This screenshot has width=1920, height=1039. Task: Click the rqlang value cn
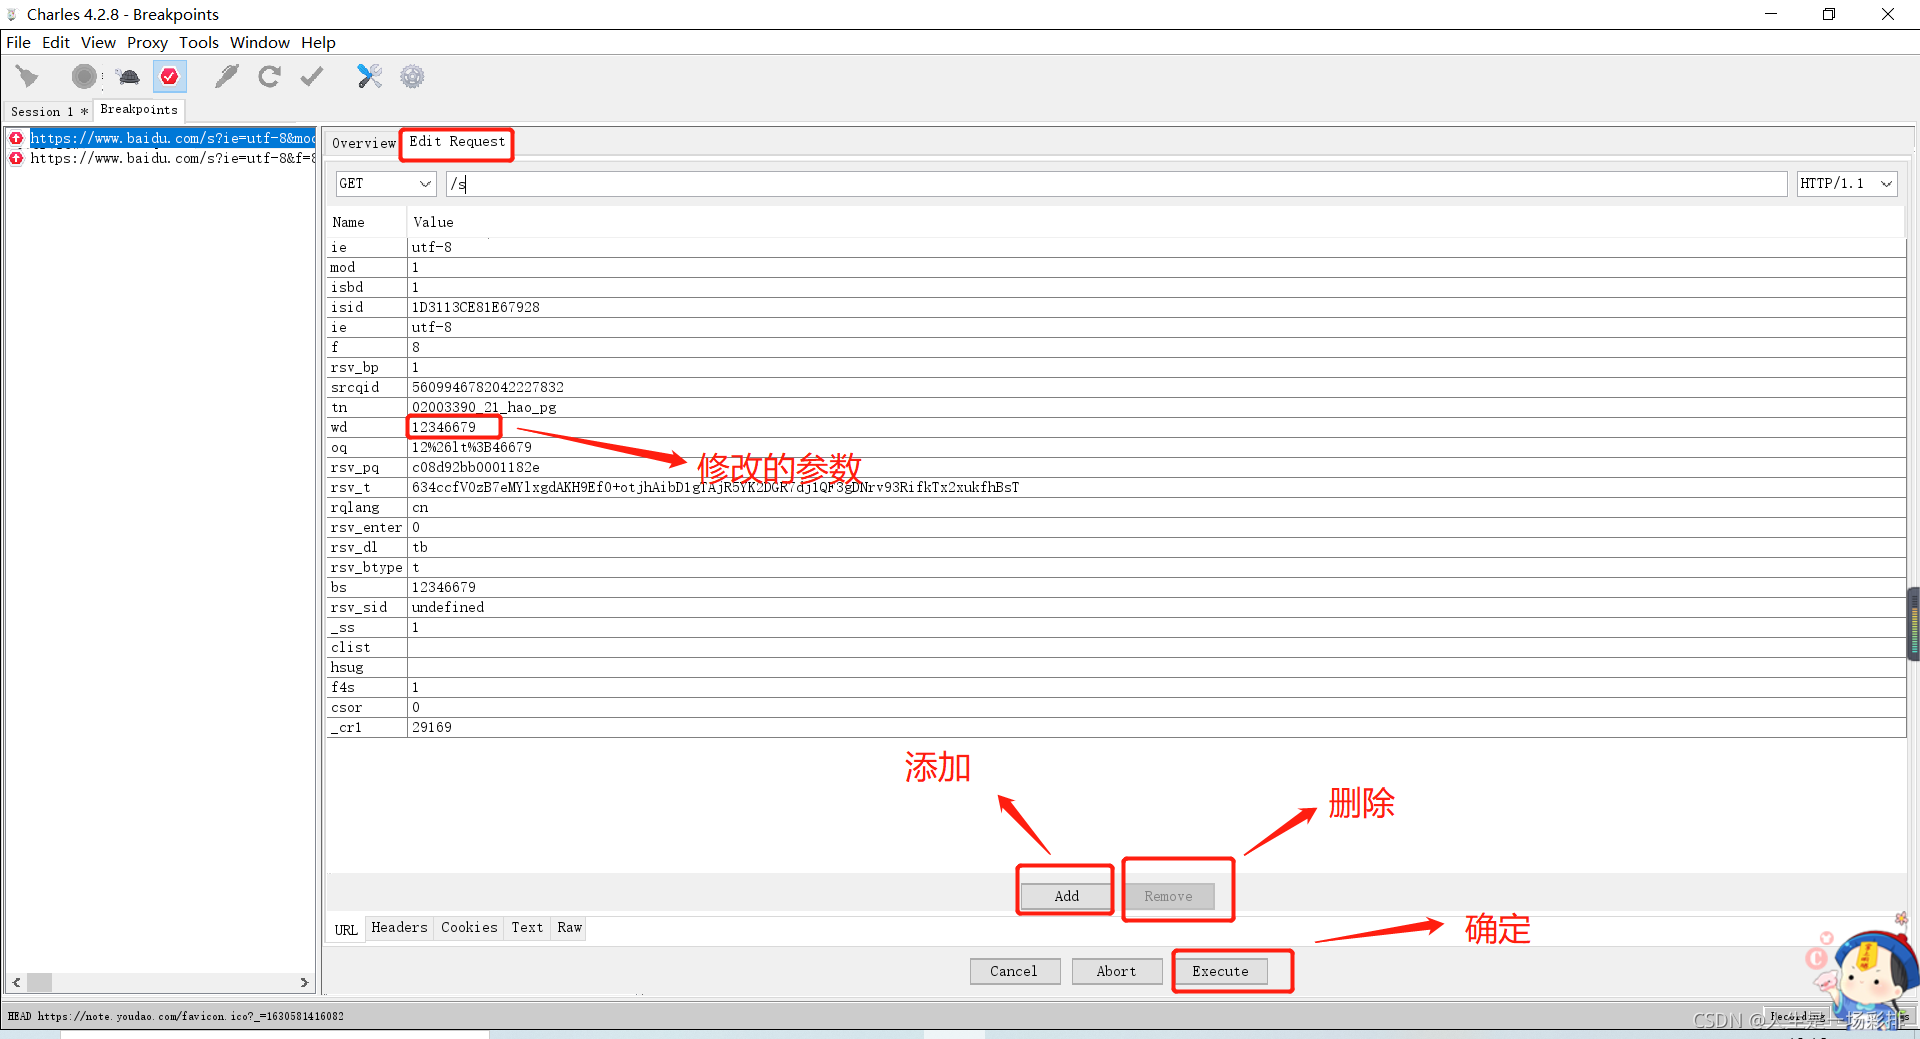tap(420, 507)
